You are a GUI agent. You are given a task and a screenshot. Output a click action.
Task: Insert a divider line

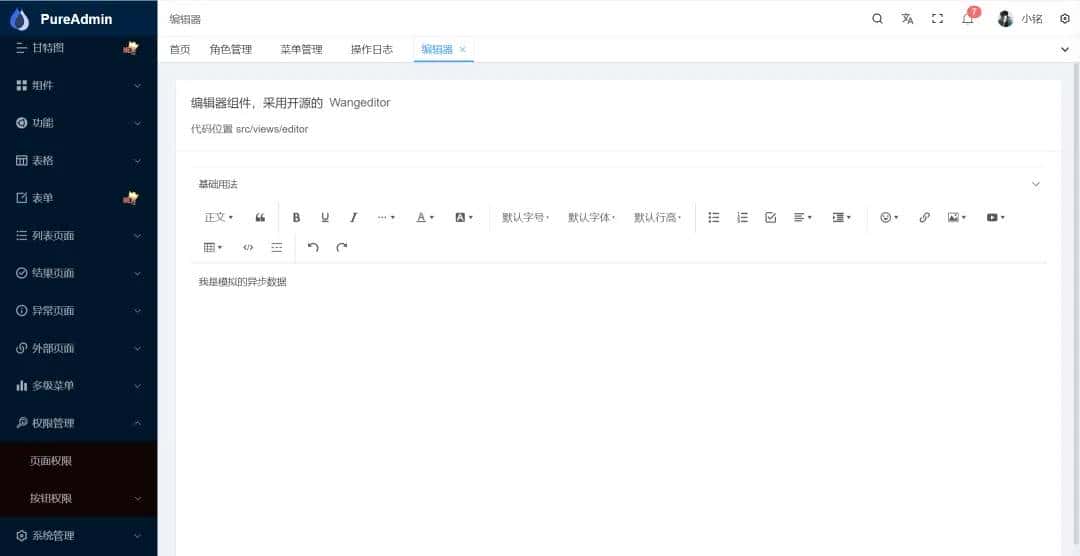click(x=277, y=247)
